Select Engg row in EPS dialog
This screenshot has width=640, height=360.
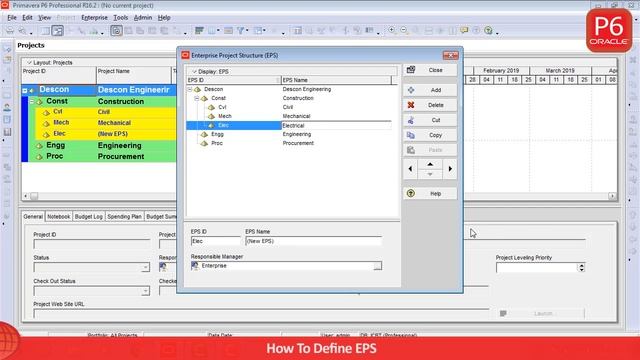pos(289,134)
